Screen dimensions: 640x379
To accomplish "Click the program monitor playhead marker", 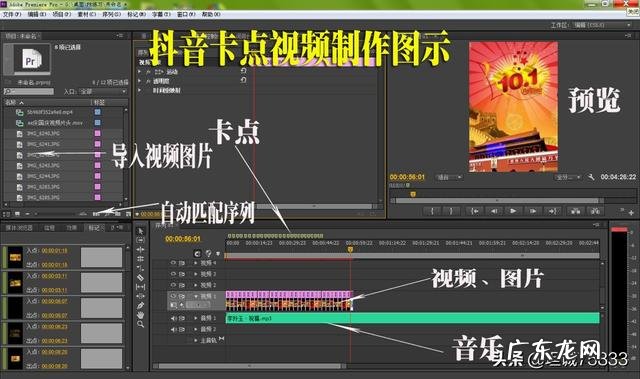I will click(x=413, y=194).
